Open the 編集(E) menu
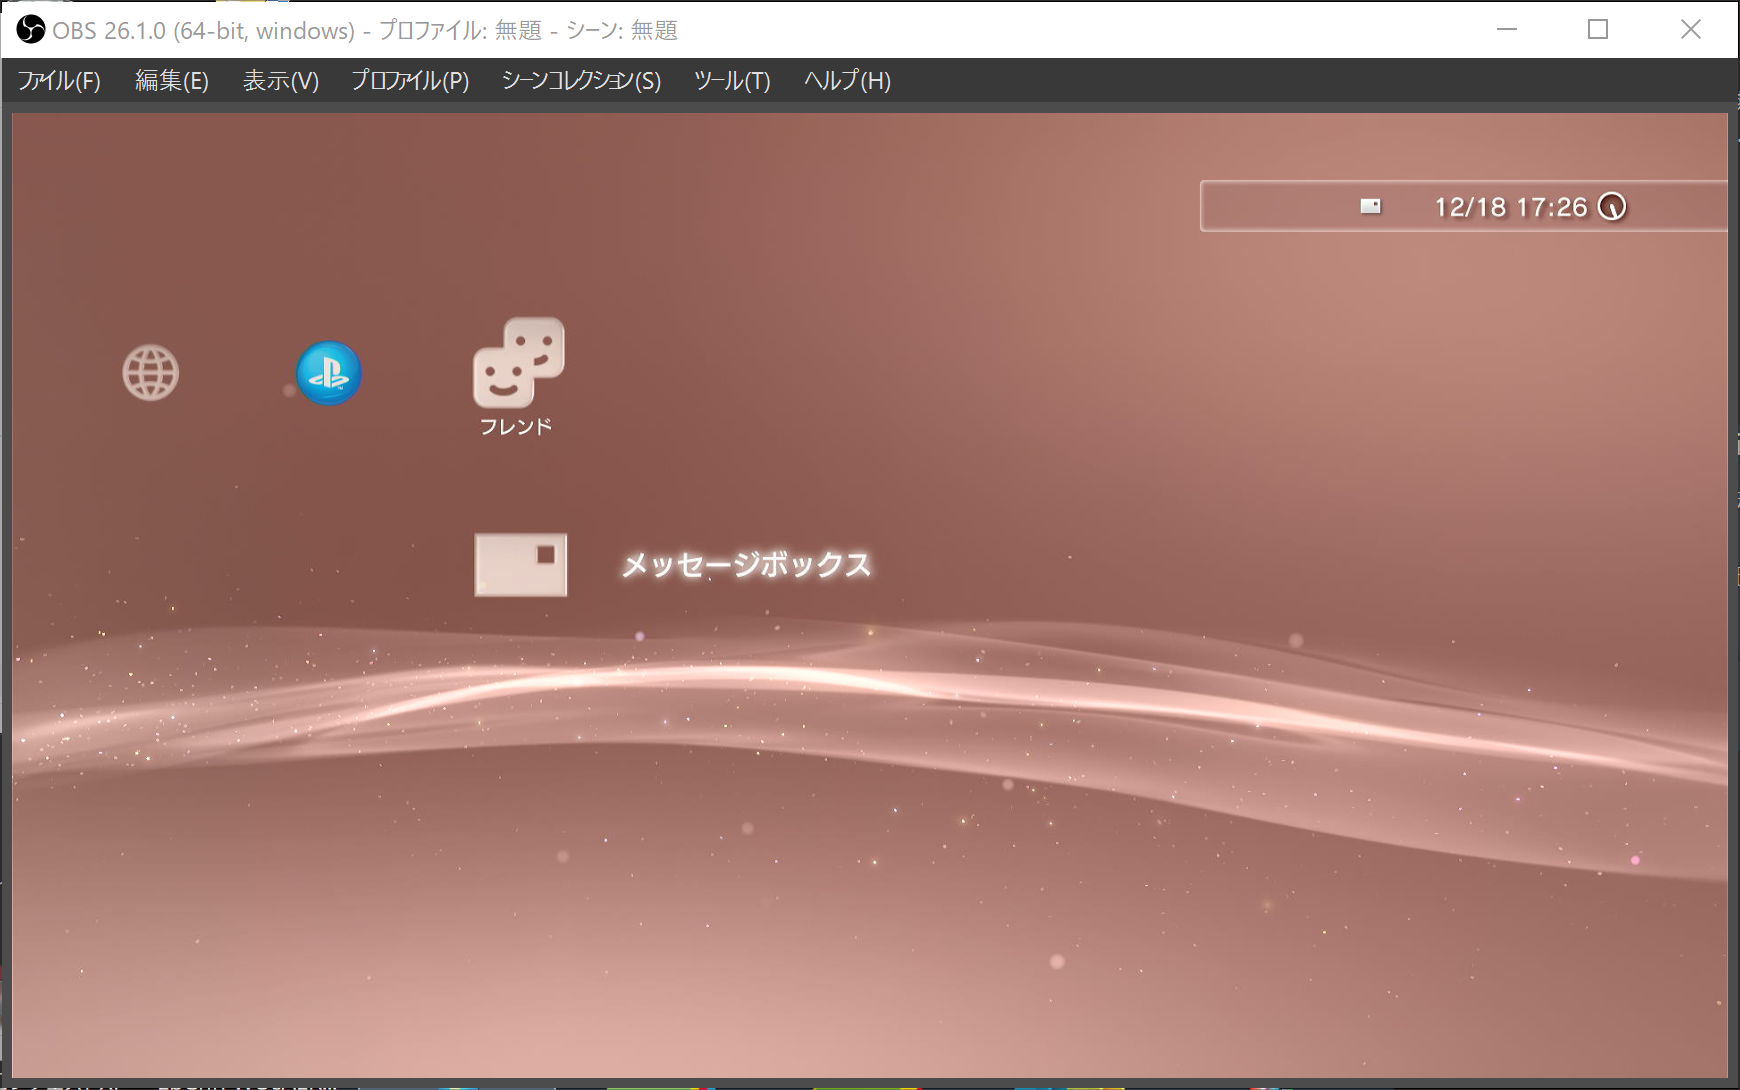Screen dimensions: 1740x1090 click(x=172, y=81)
